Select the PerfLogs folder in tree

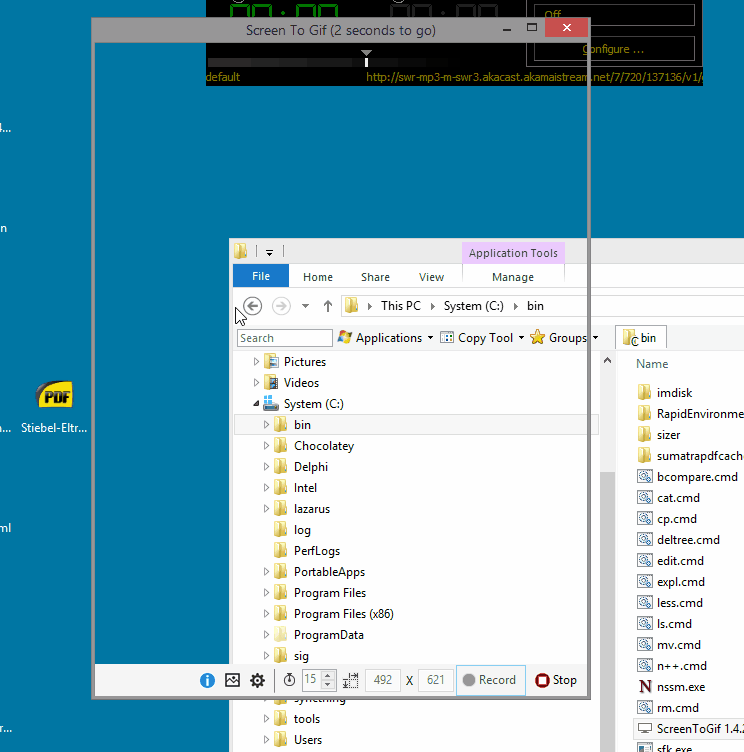click(x=317, y=551)
